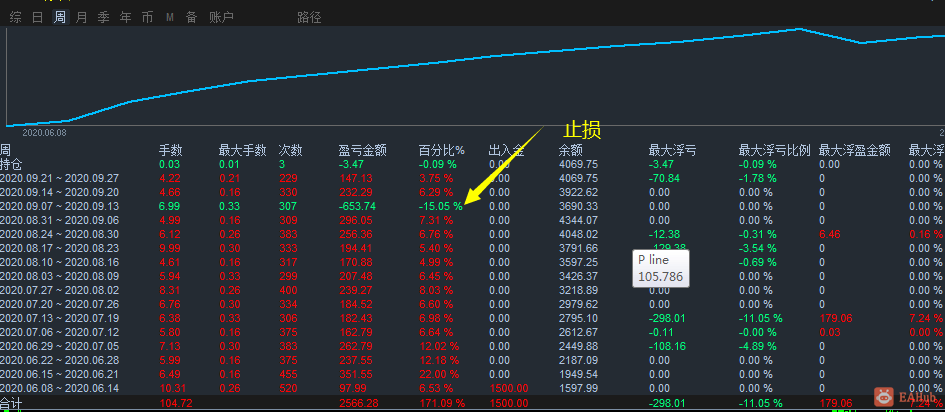Open the M tab
The image size is (945, 412).
click(170, 17)
